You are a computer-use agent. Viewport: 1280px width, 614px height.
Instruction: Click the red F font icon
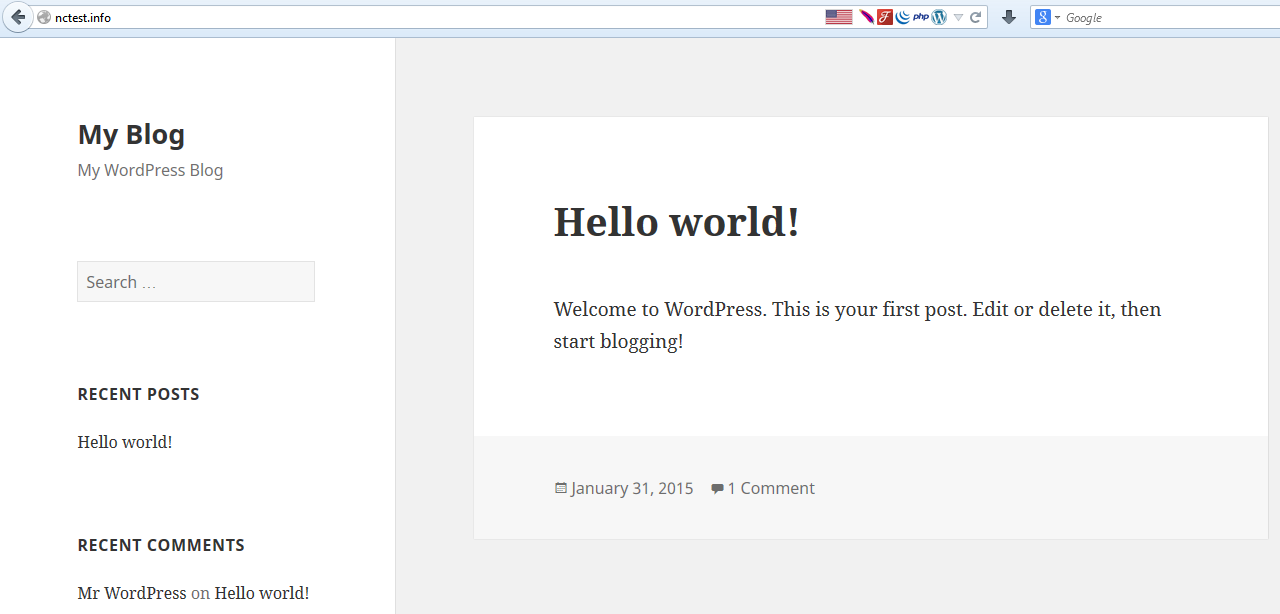tap(884, 17)
